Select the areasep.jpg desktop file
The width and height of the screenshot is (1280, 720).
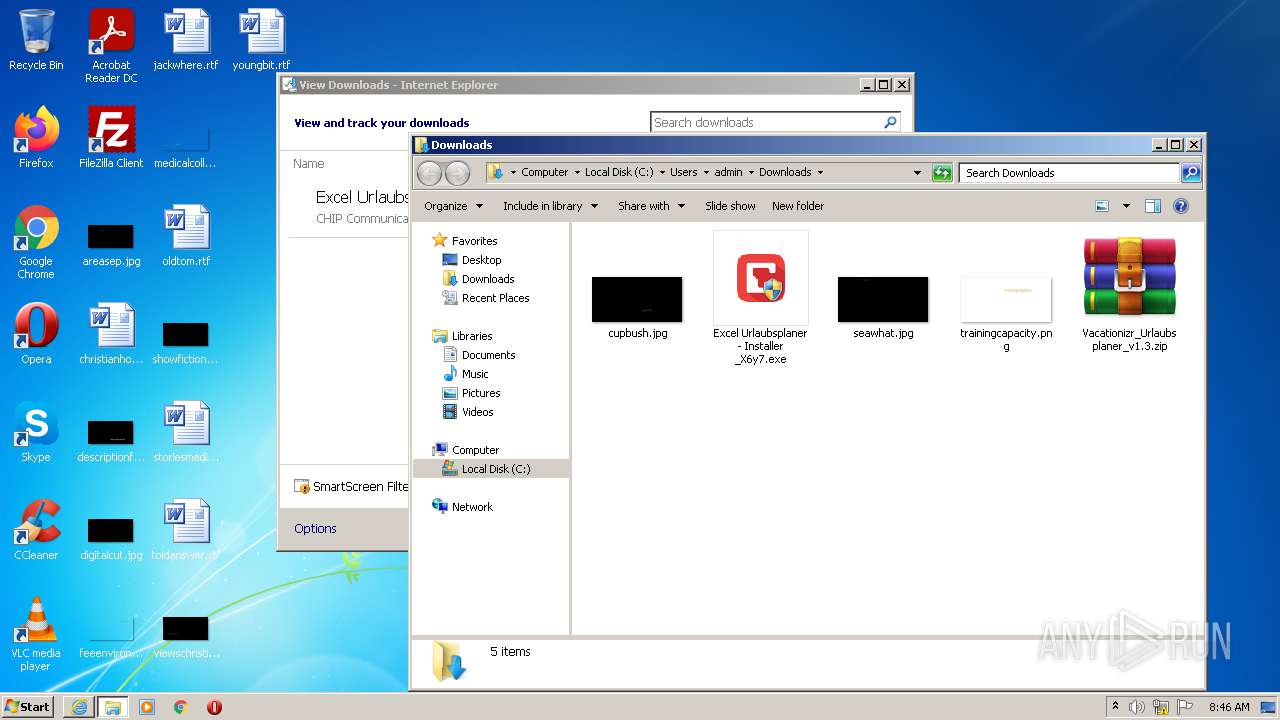[x=111, y=245]
